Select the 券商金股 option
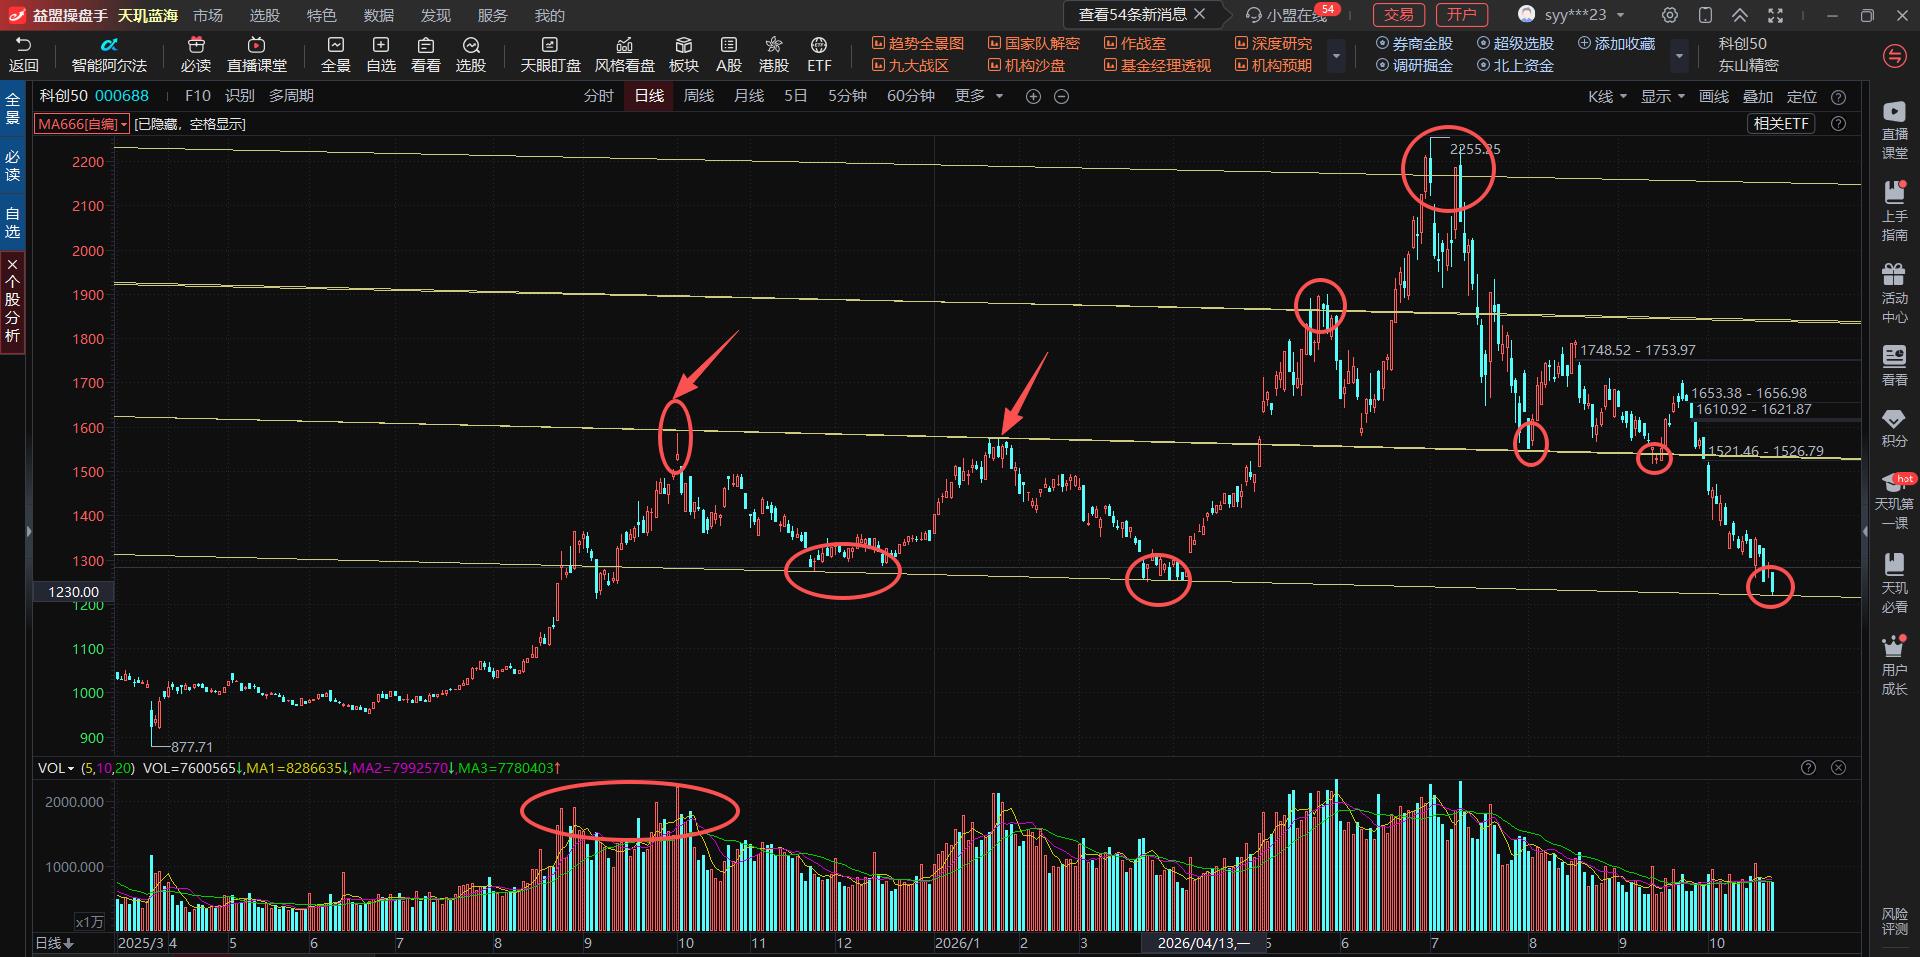Screen dimensions: 1920x957 (1414, 44)
